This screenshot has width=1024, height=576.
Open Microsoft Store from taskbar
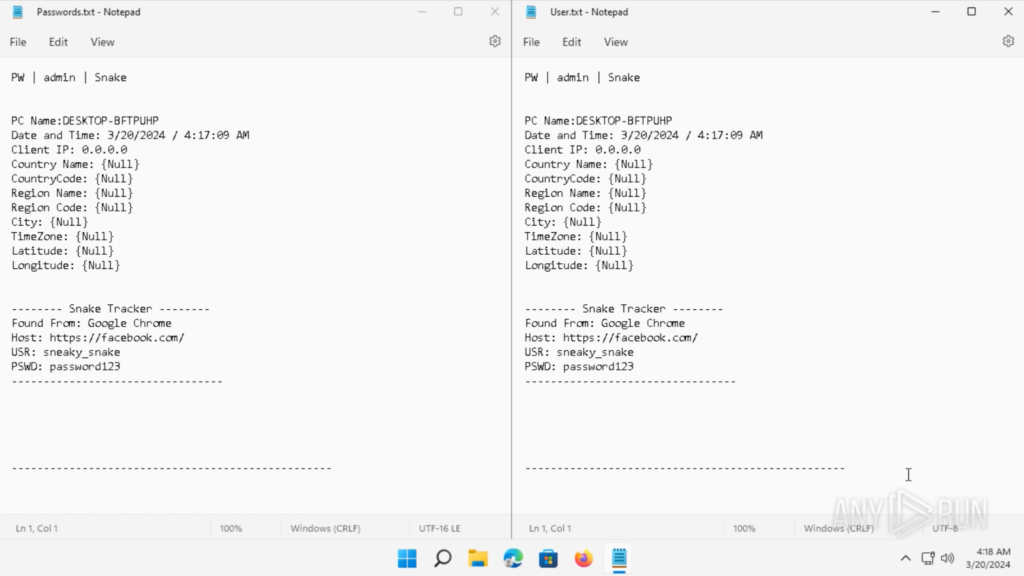coord(548,559)
